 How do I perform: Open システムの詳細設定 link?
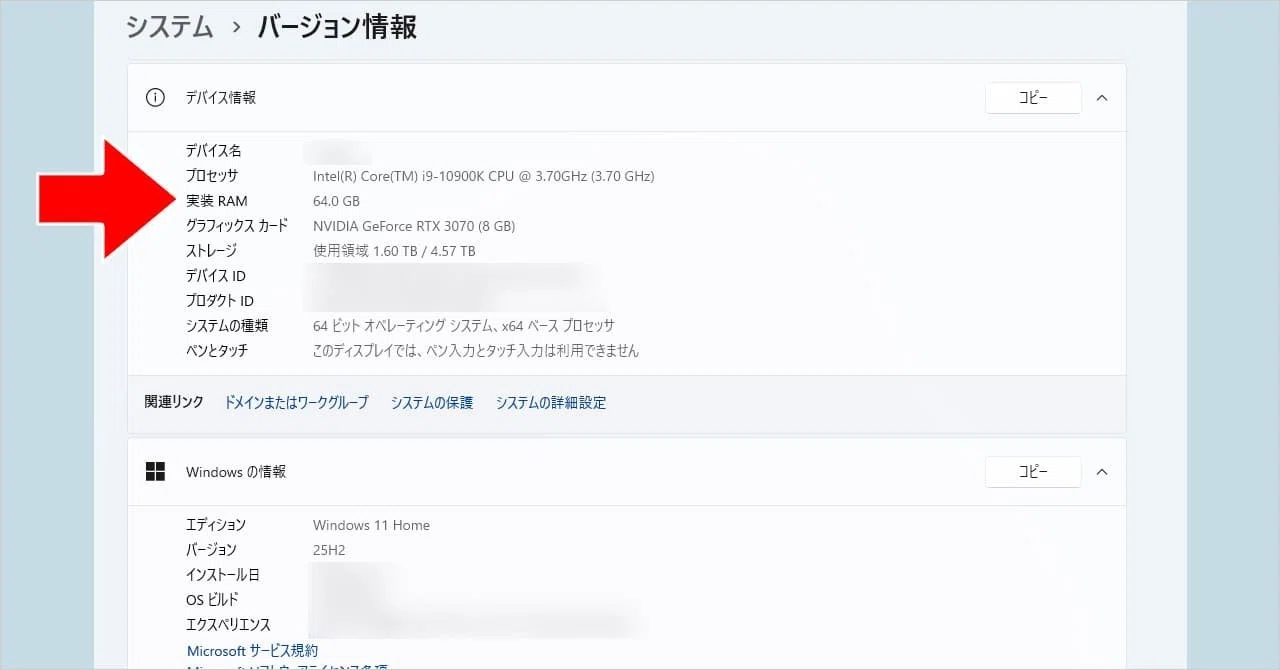click(551, 402)
